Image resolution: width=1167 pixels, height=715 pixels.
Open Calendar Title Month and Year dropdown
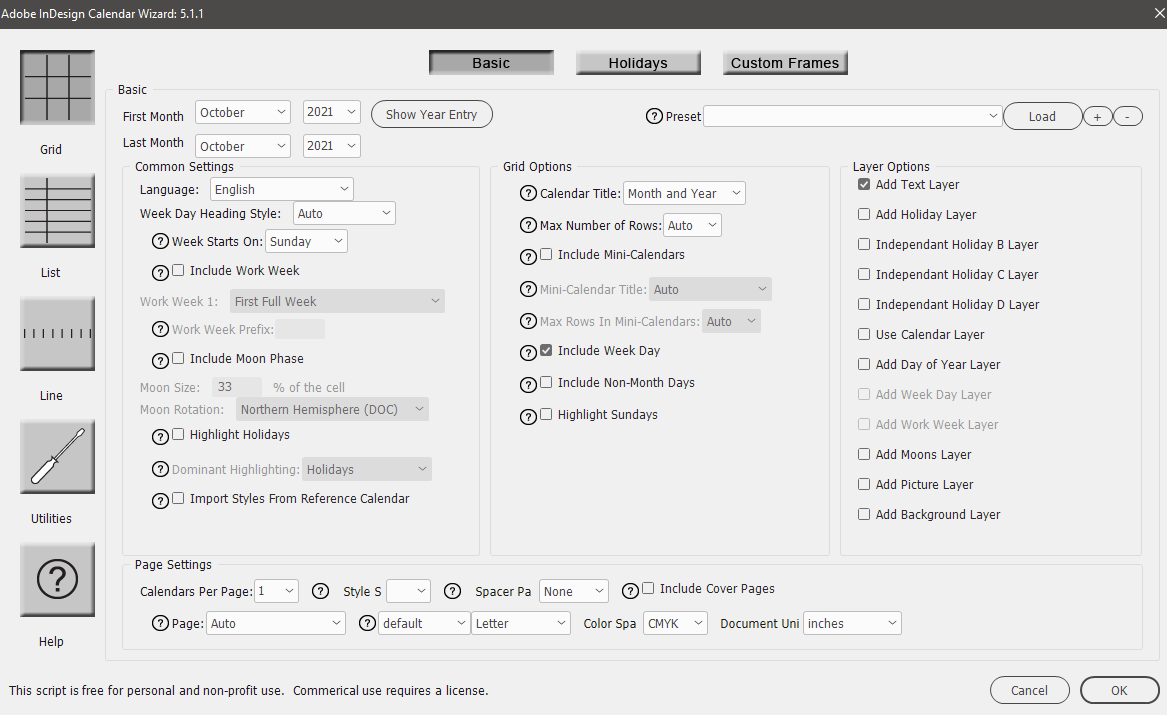coord(684,193)
